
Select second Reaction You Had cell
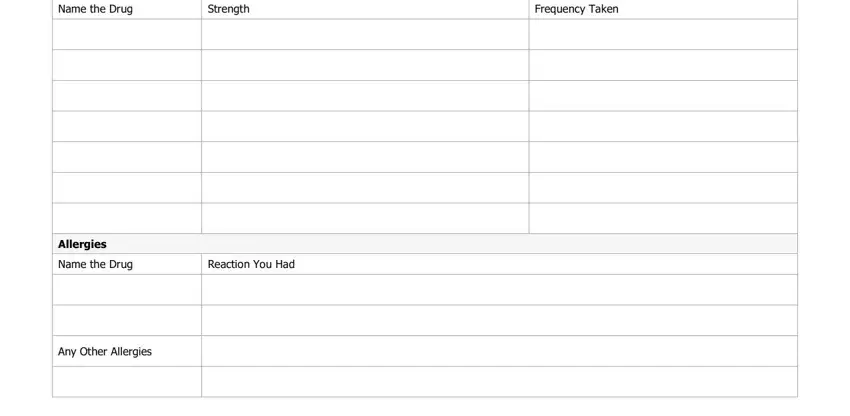pyautogui.click(x=499, y=321)
